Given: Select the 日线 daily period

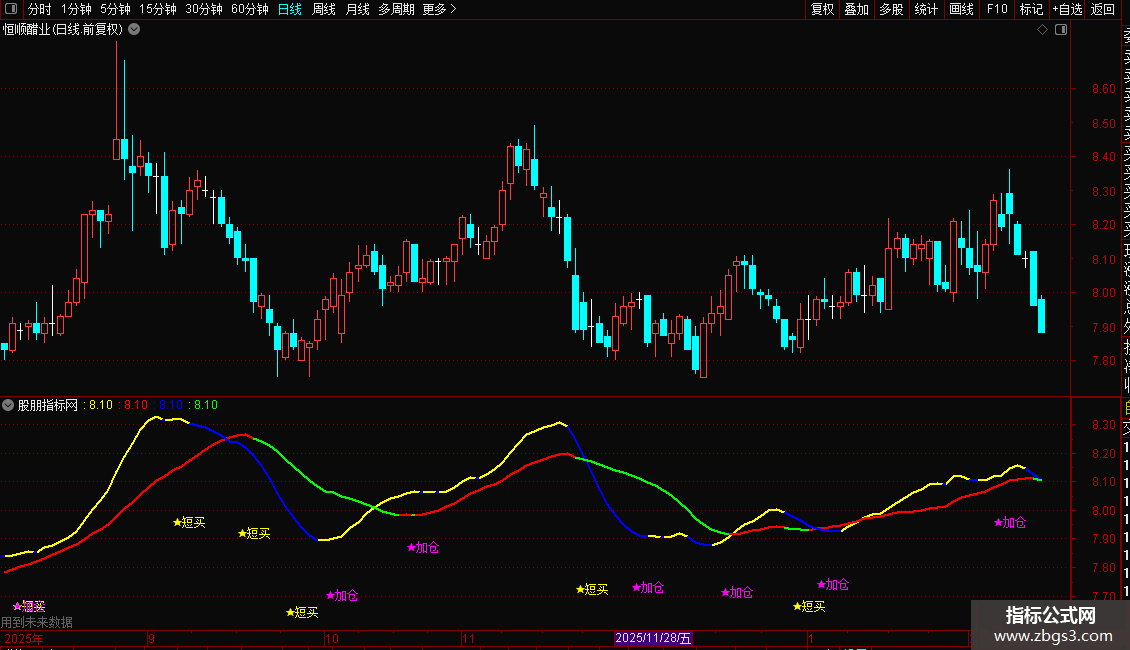Looking at the screenshot, I should coord(290,9).
